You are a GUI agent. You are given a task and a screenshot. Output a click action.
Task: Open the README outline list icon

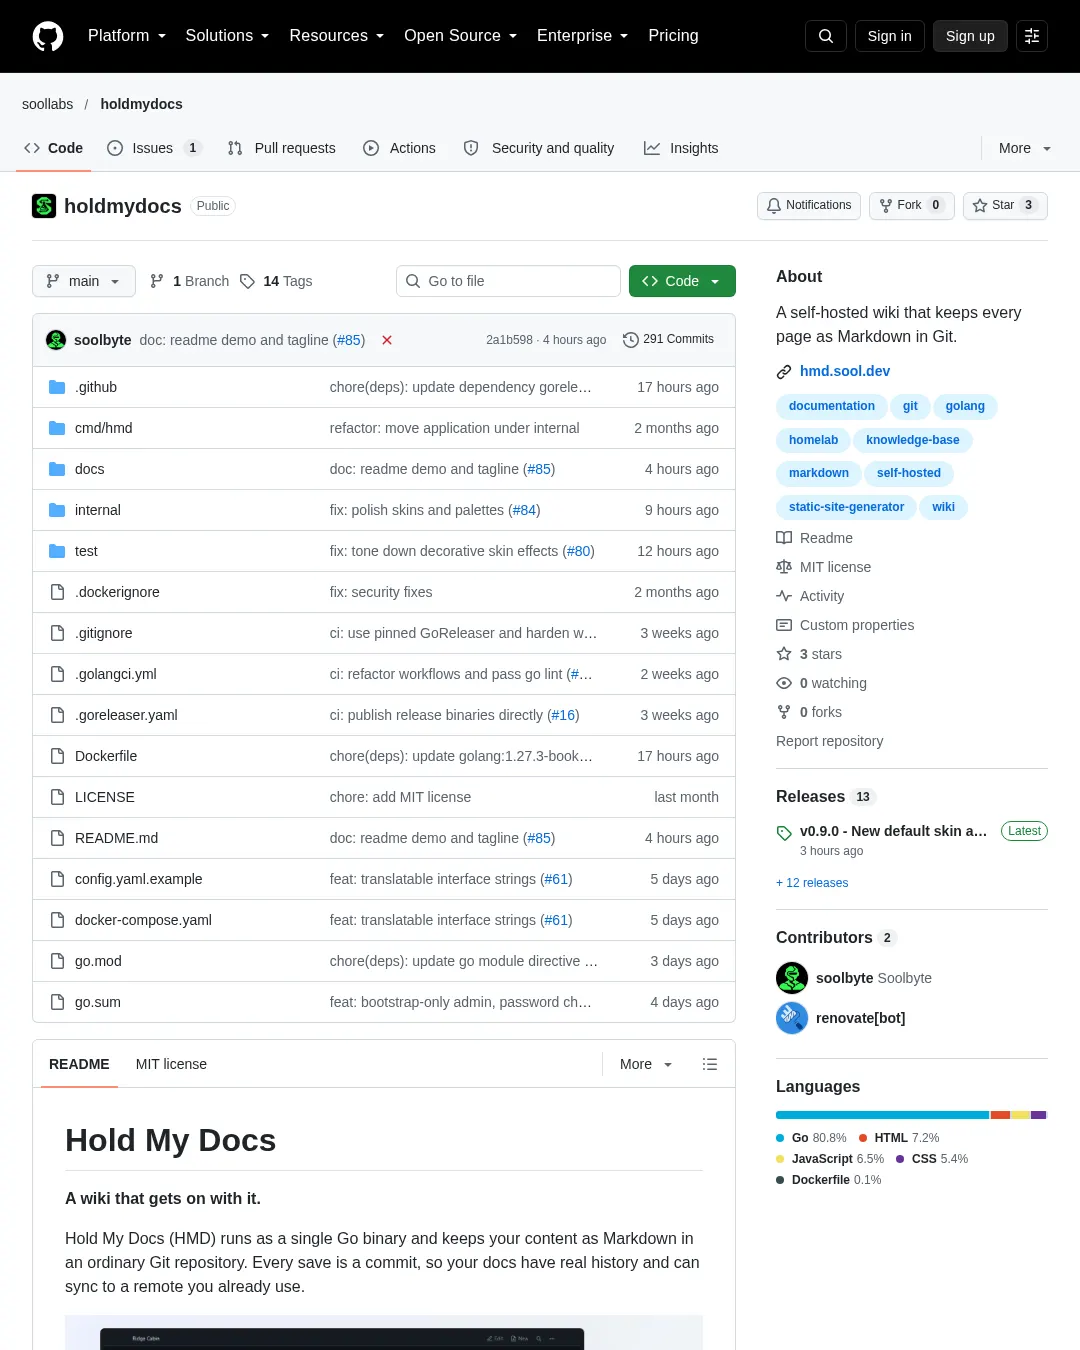[710, 1064]
